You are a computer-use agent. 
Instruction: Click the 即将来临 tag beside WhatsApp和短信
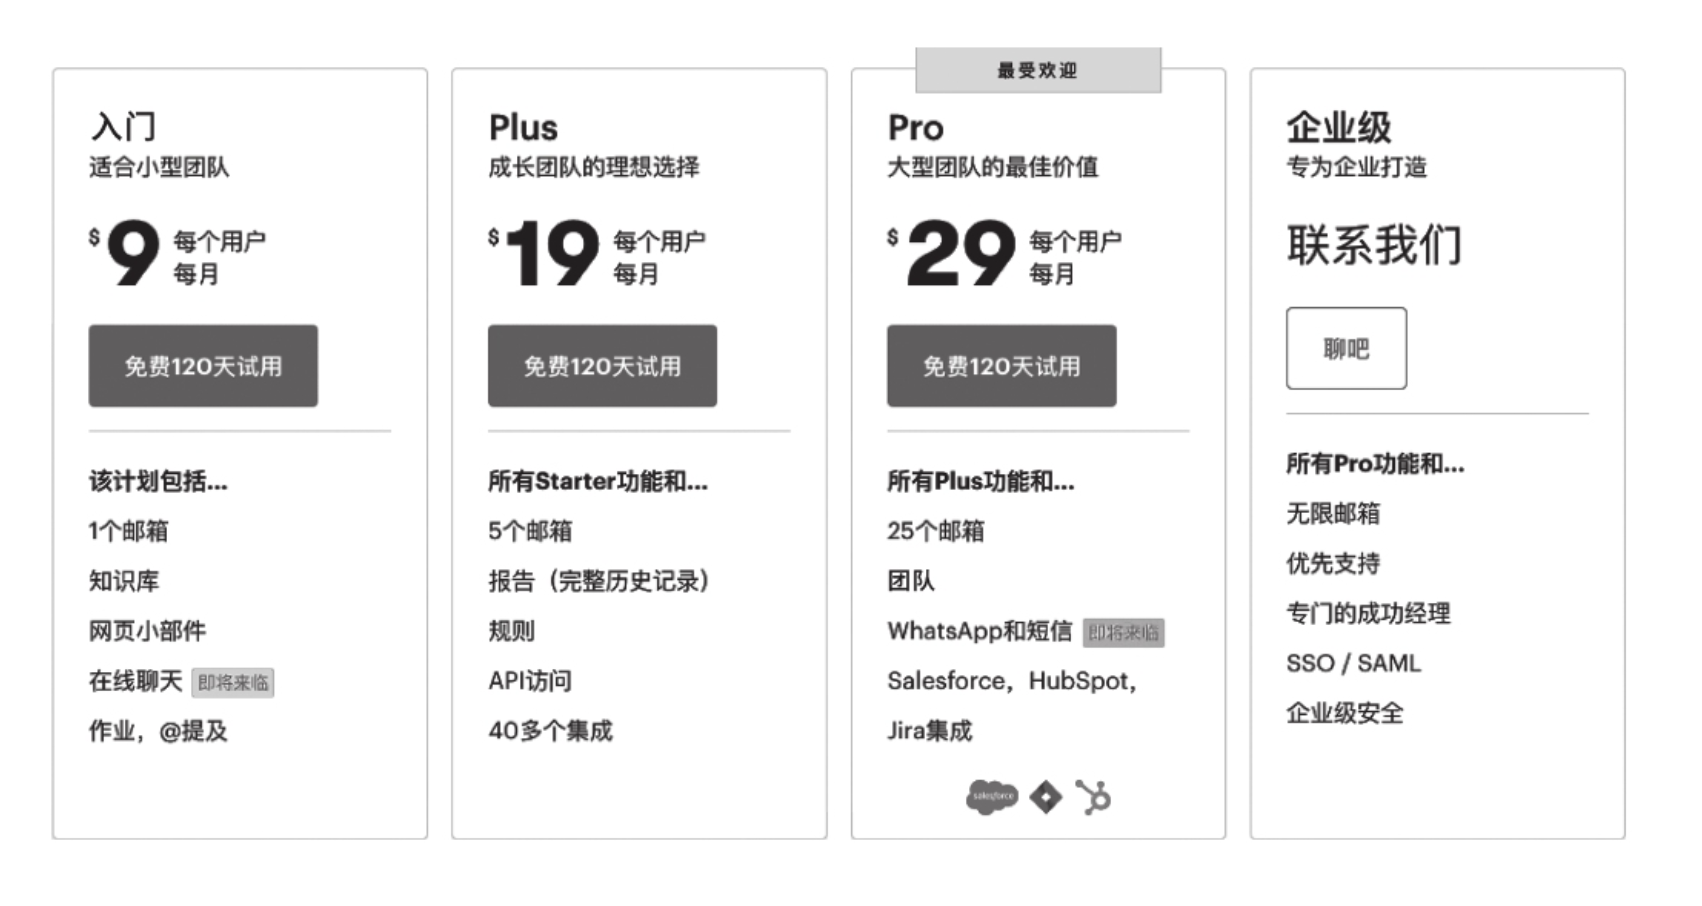tap(1124, 633)
